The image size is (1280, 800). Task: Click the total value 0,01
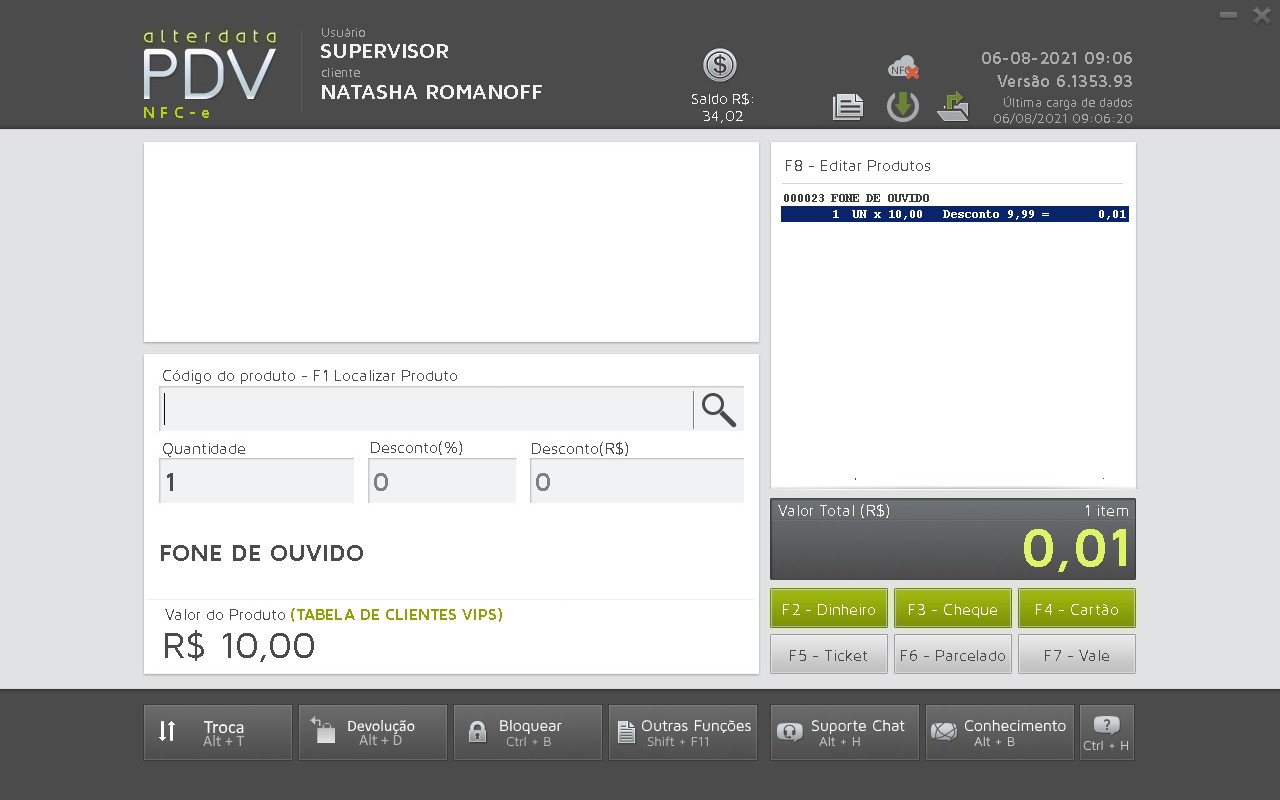point(1076,548)
